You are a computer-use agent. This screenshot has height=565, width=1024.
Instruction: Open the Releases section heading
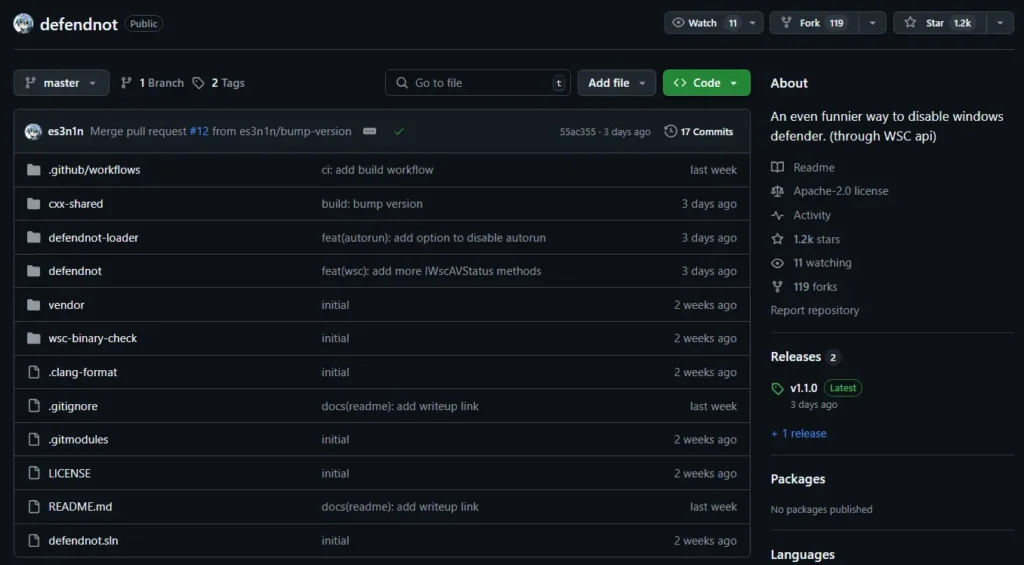[x=795, y=357]
